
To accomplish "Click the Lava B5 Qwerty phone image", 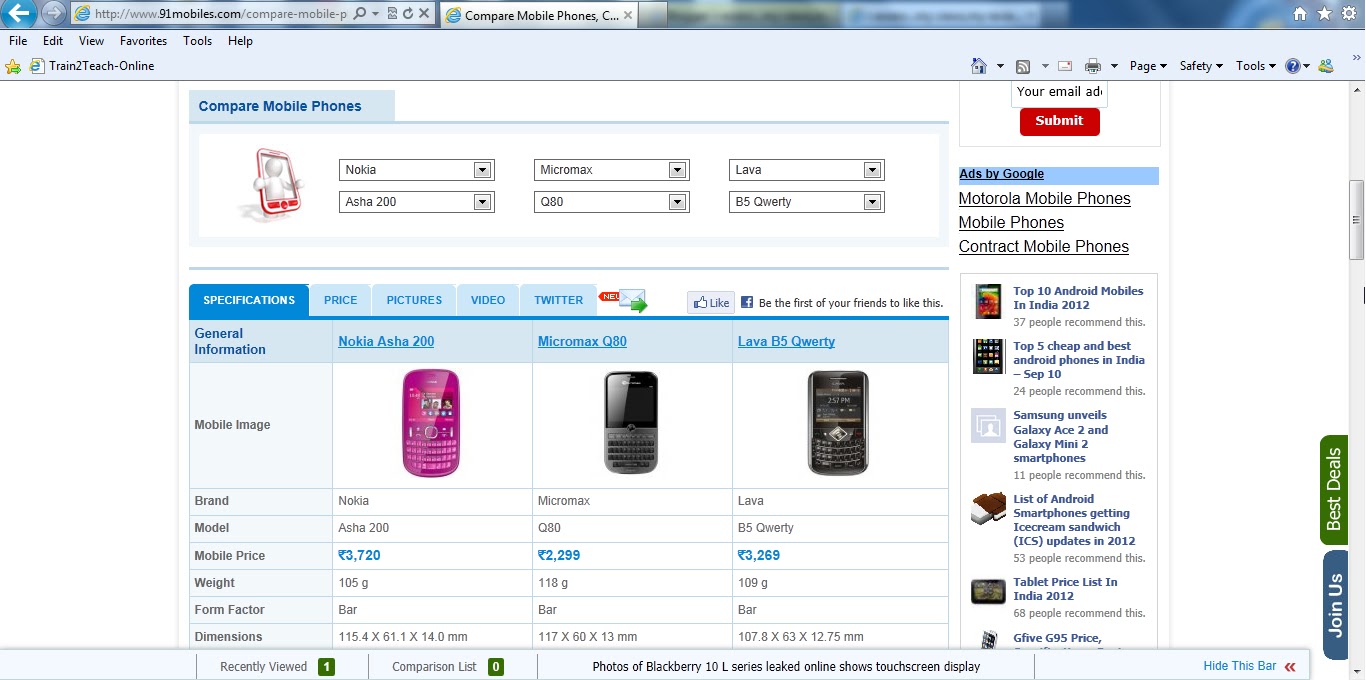I will click(838, 423).
